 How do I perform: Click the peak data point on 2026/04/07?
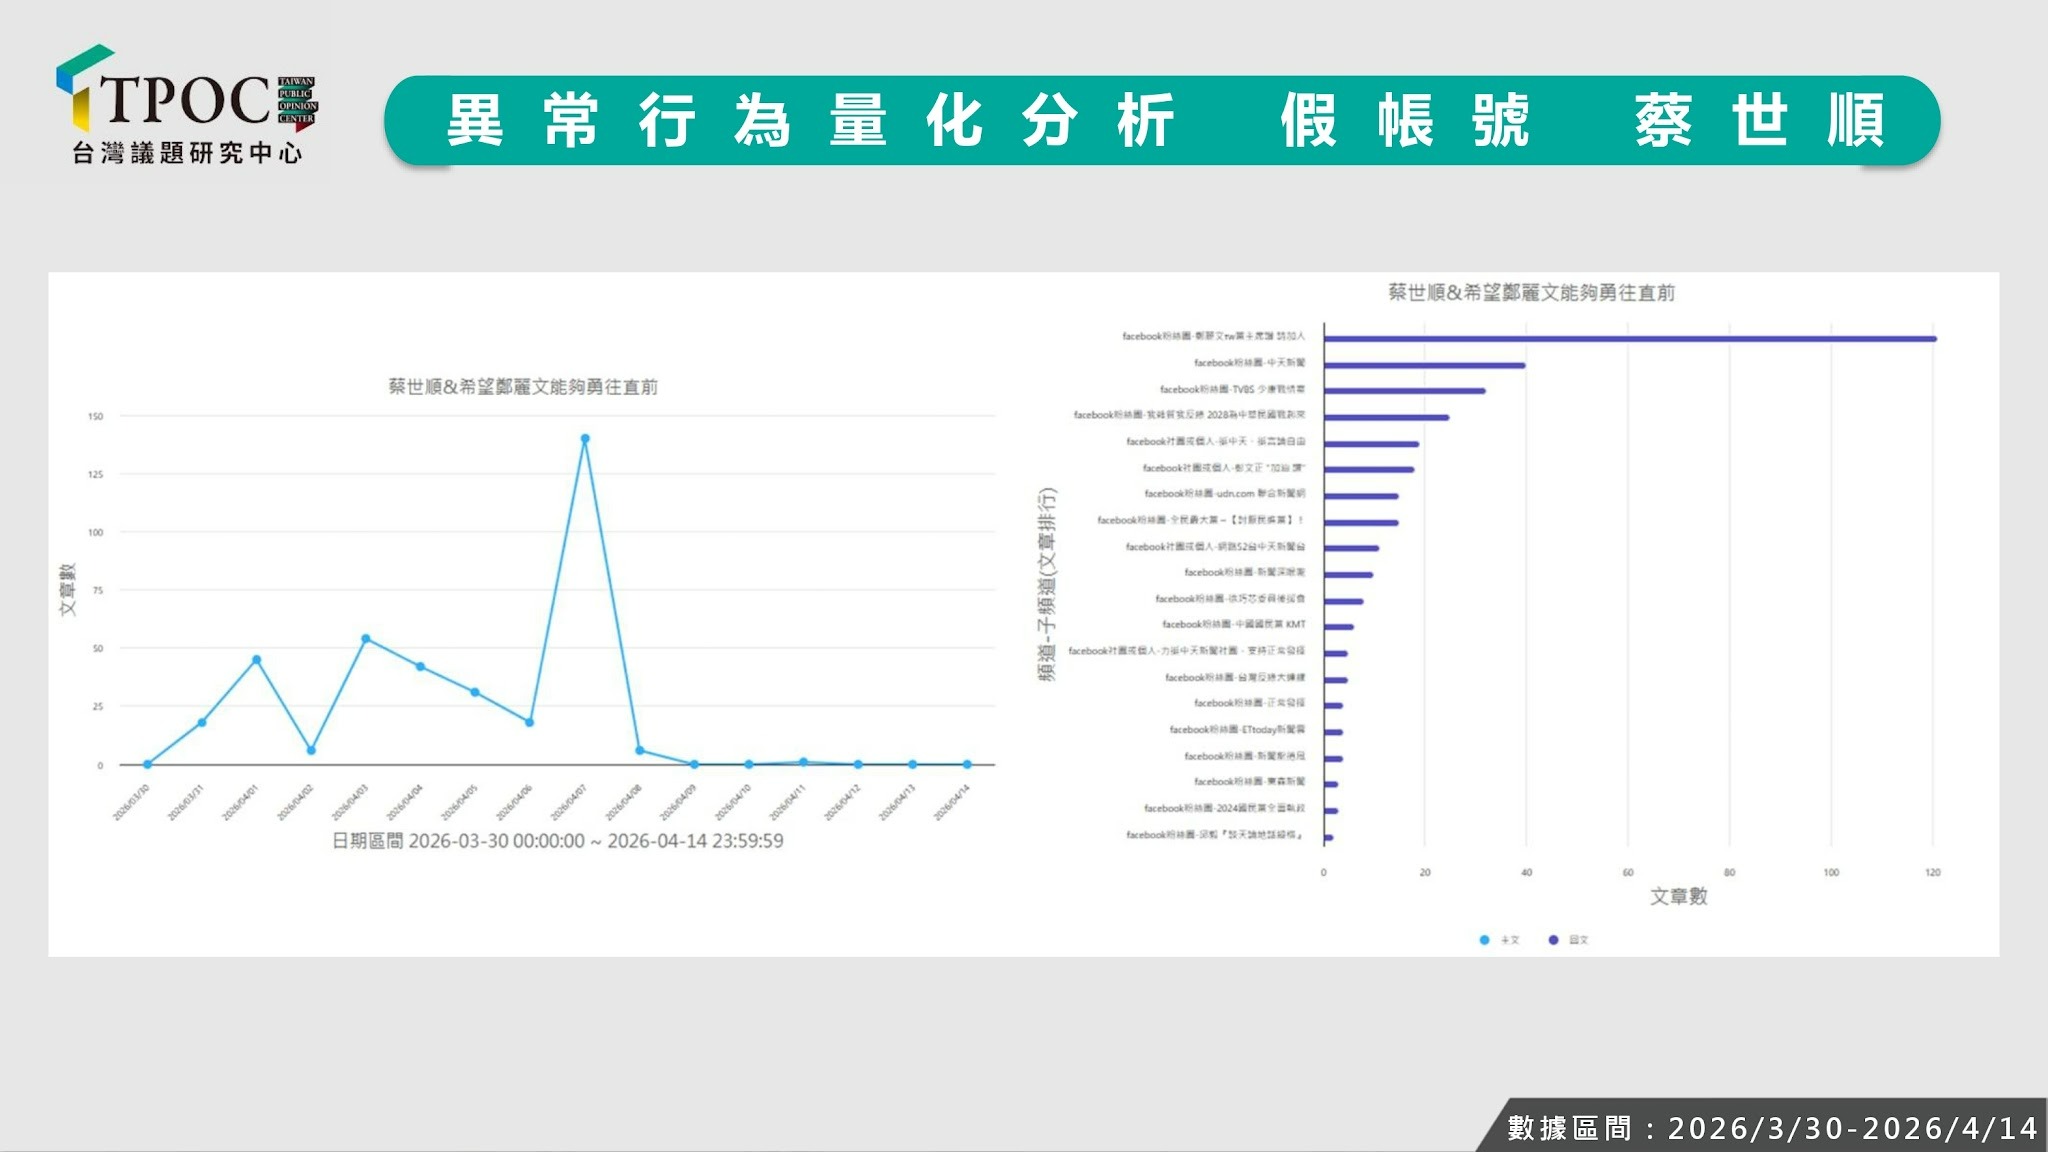point(585,439)
